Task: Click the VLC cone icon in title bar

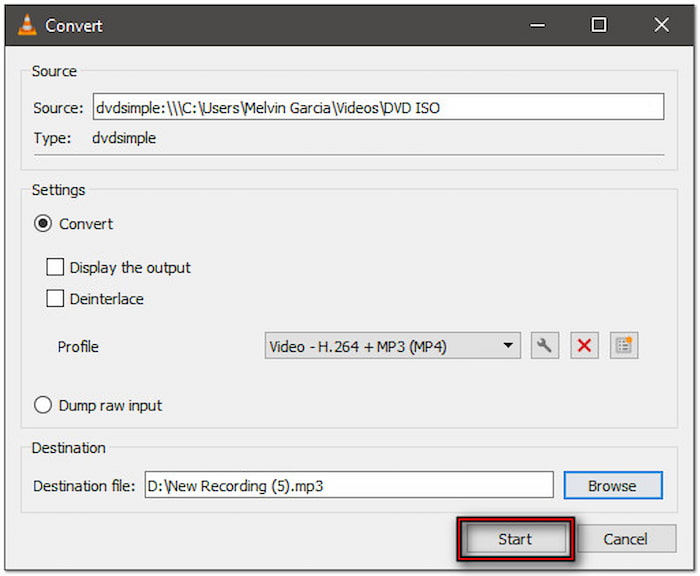Action: point(27,25)
